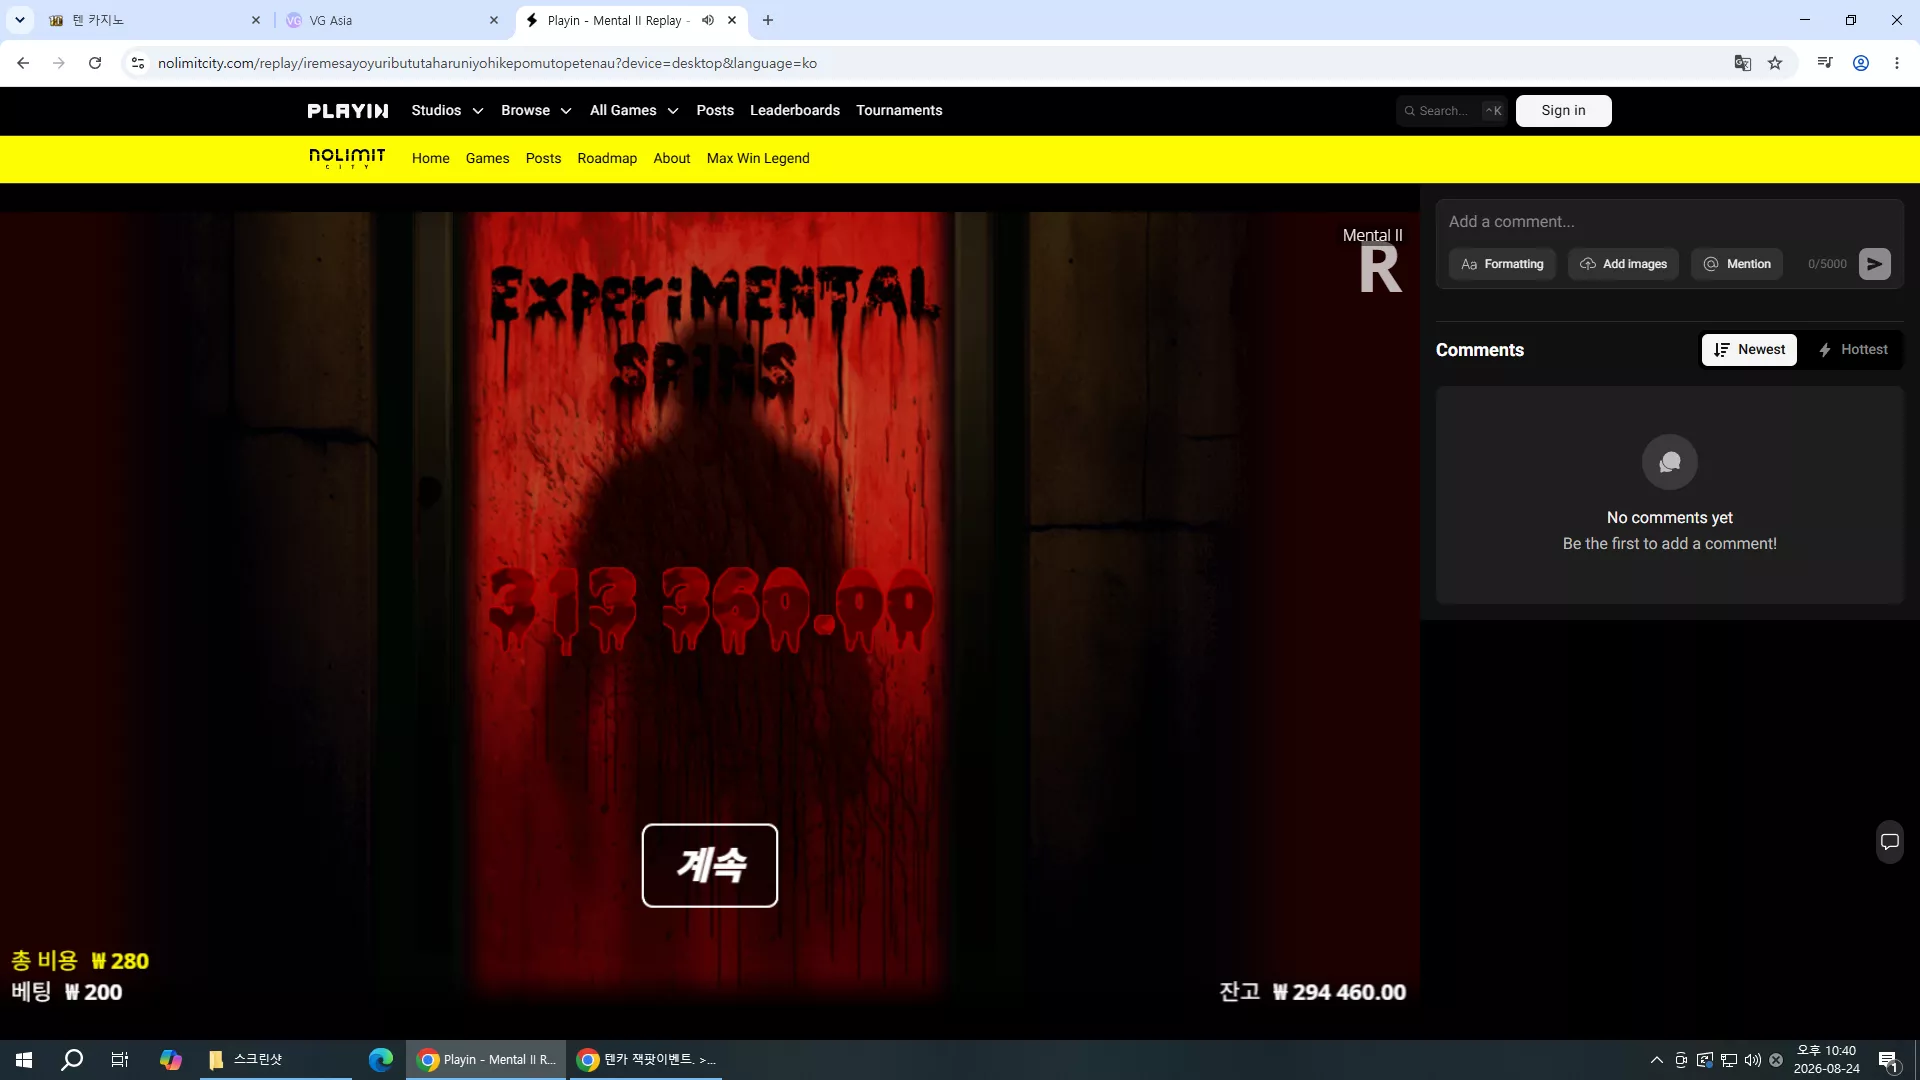Sort comments by Newest
Screen dimensions: 1920x1080
point(1749,350)
